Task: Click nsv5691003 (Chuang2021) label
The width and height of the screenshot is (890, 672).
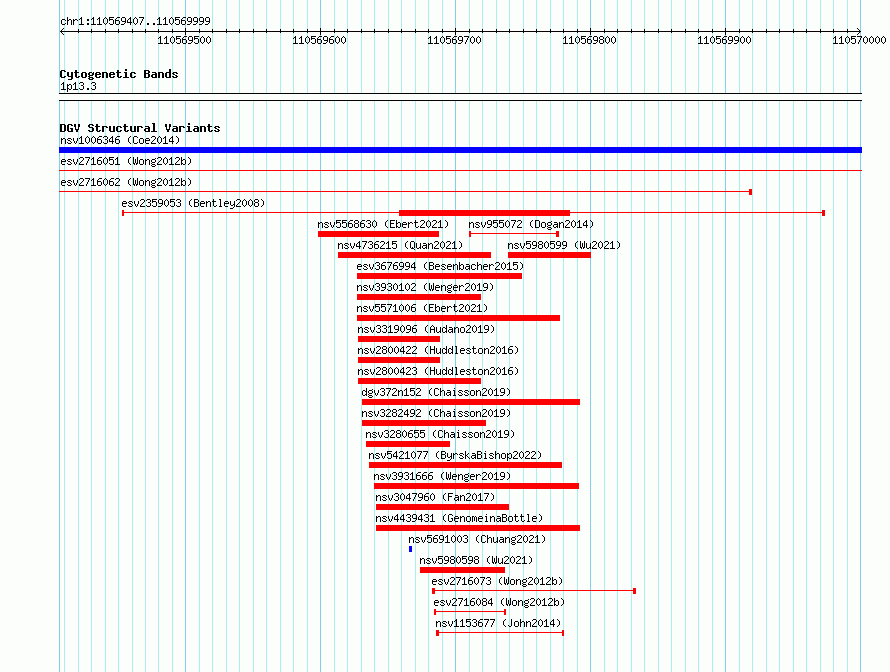Action: point(477,539)
